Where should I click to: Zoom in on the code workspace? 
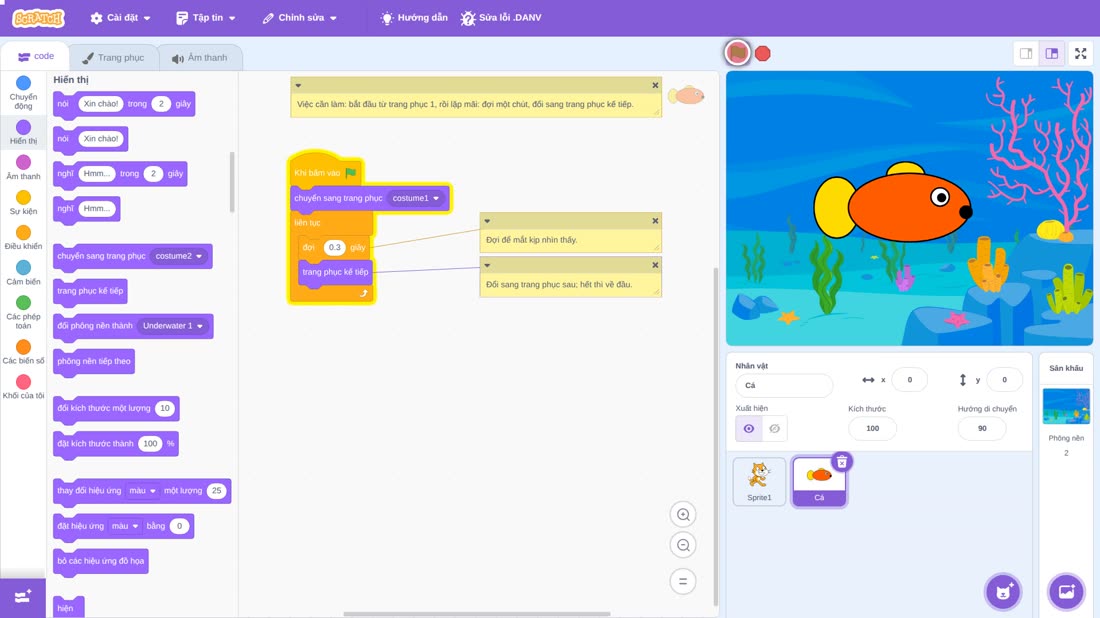(x=683, y=515)
